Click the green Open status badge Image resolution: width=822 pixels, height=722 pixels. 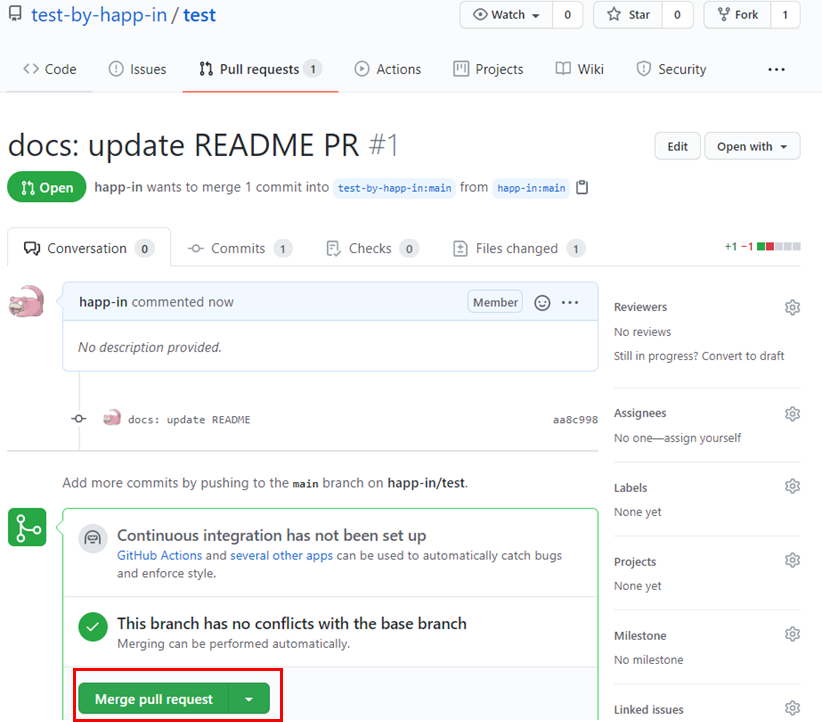pyautogui.click(x=47, y=187)
